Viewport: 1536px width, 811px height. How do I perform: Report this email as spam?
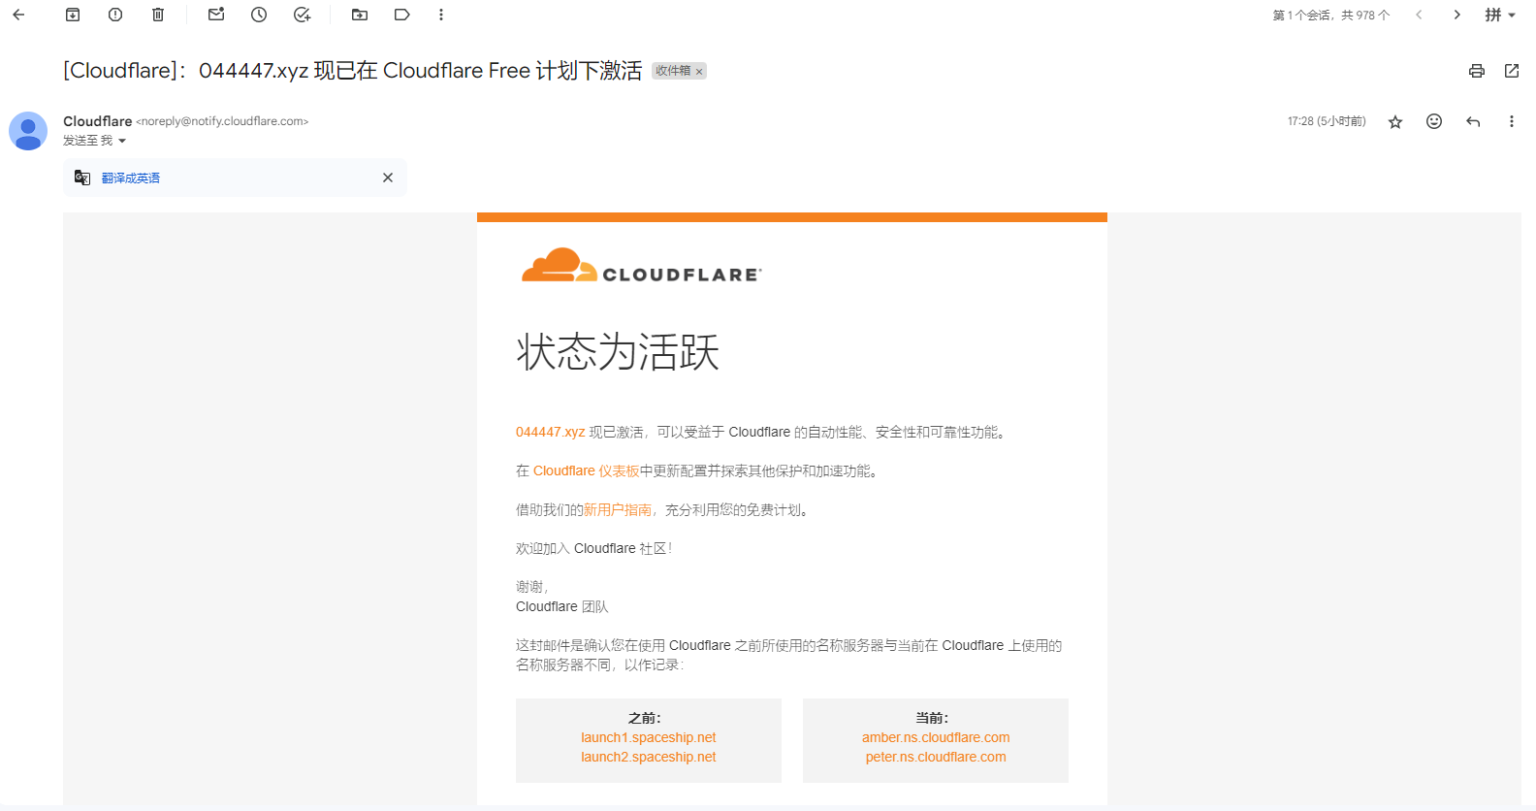(x=114, y=14)
